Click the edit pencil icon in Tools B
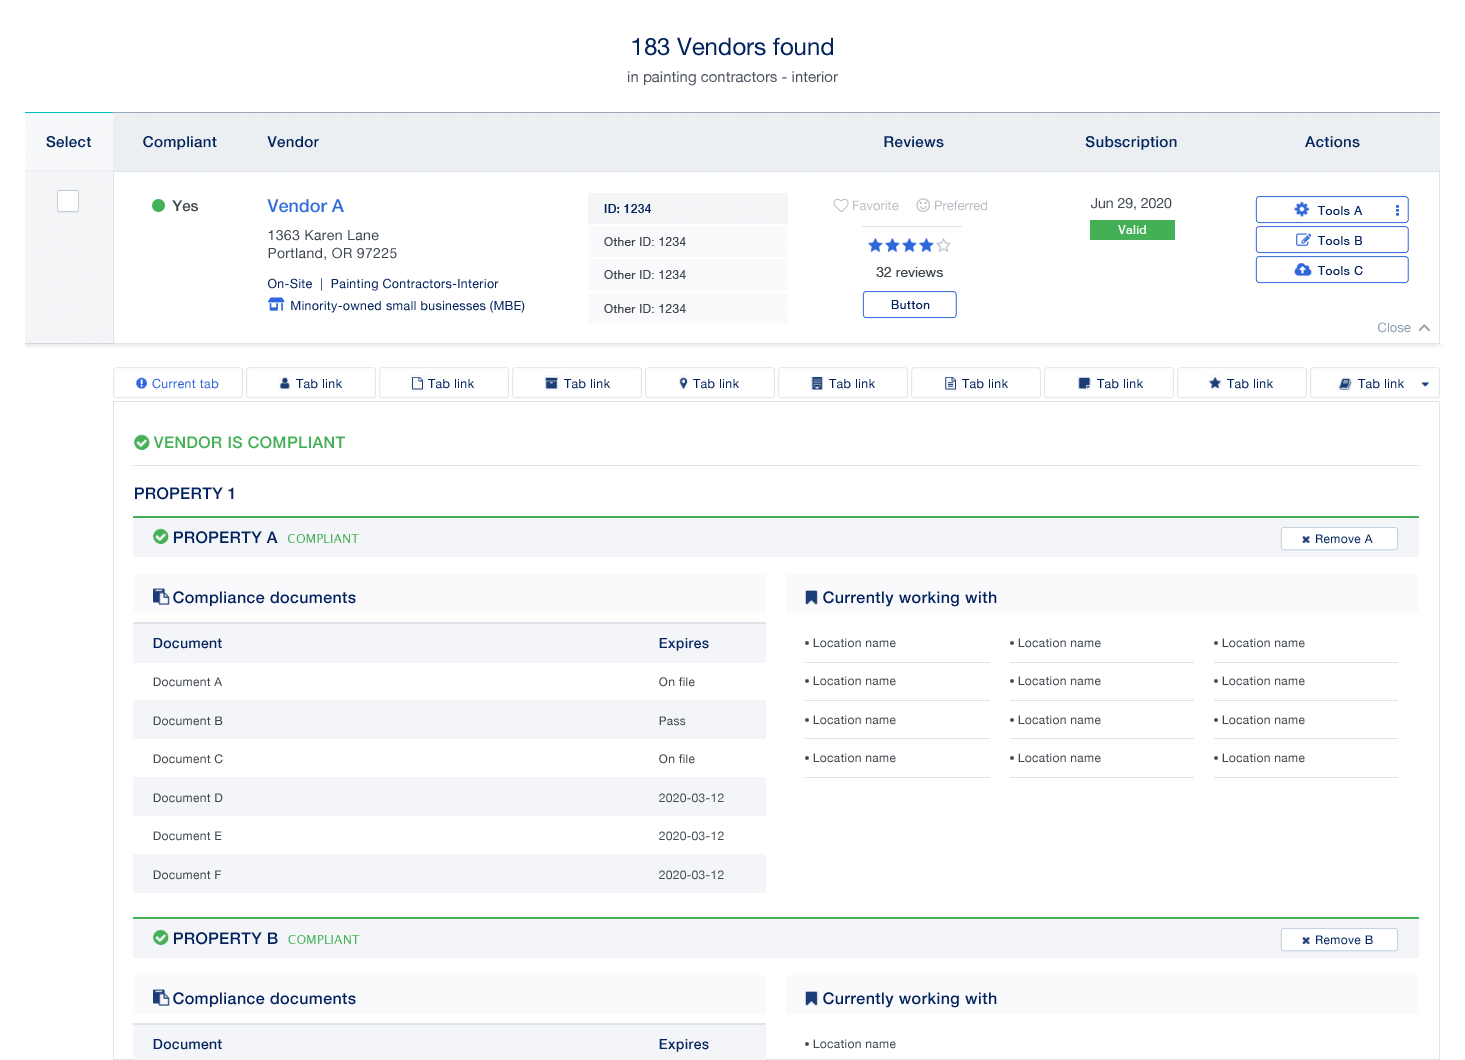 click(1303, 240)
